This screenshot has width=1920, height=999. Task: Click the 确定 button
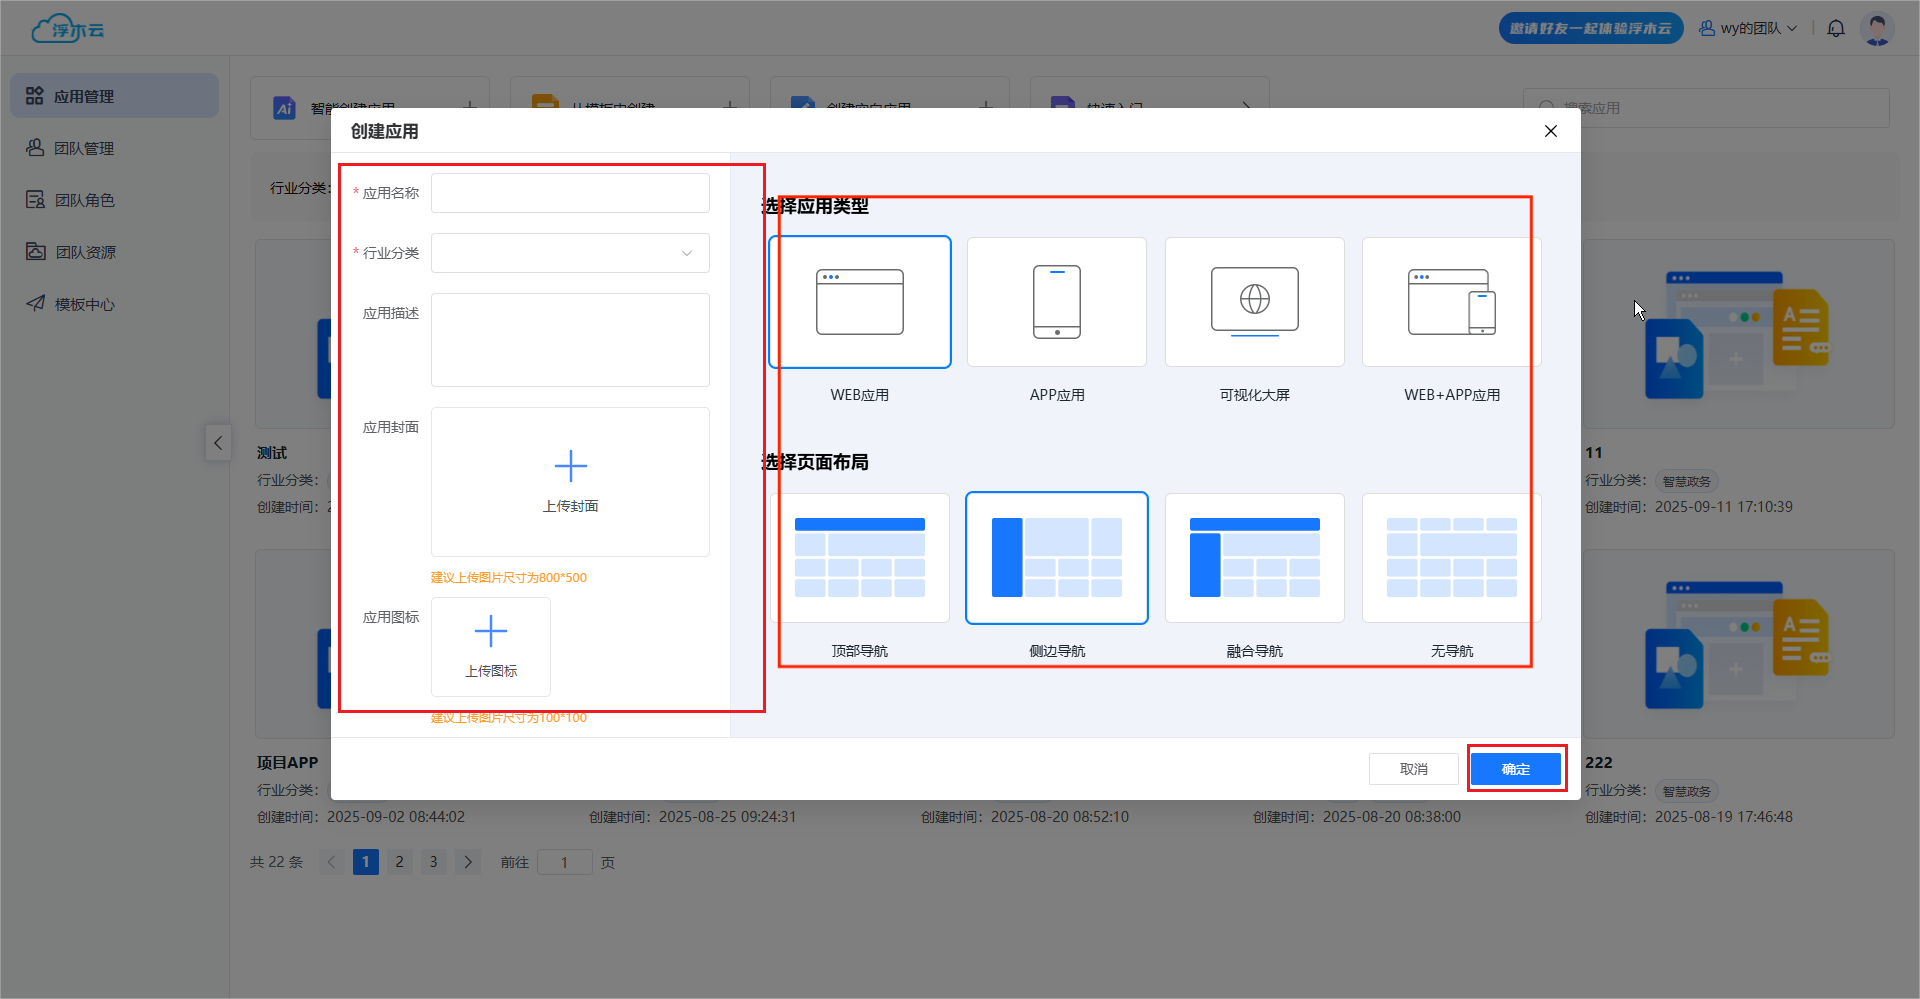(1515, 769)
